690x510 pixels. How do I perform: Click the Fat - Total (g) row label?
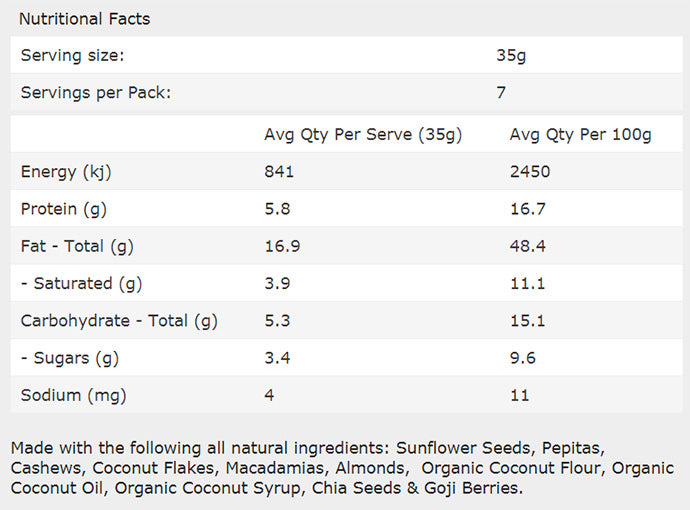point(77,246)
